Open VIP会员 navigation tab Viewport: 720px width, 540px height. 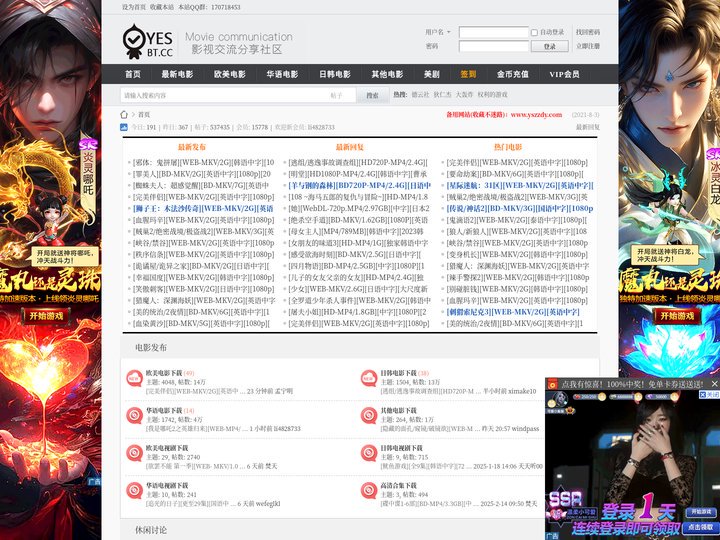point(564,74)
